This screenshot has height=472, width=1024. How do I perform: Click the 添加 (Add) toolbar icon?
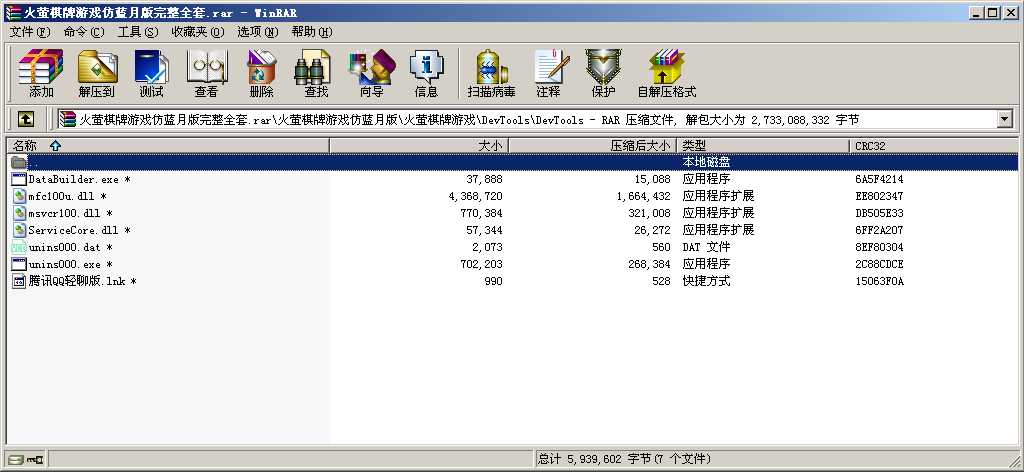(x=41, y=66)
